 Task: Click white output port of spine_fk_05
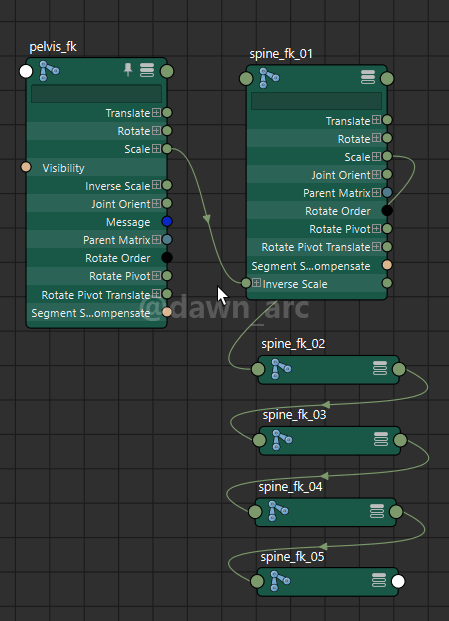(398, 581)
